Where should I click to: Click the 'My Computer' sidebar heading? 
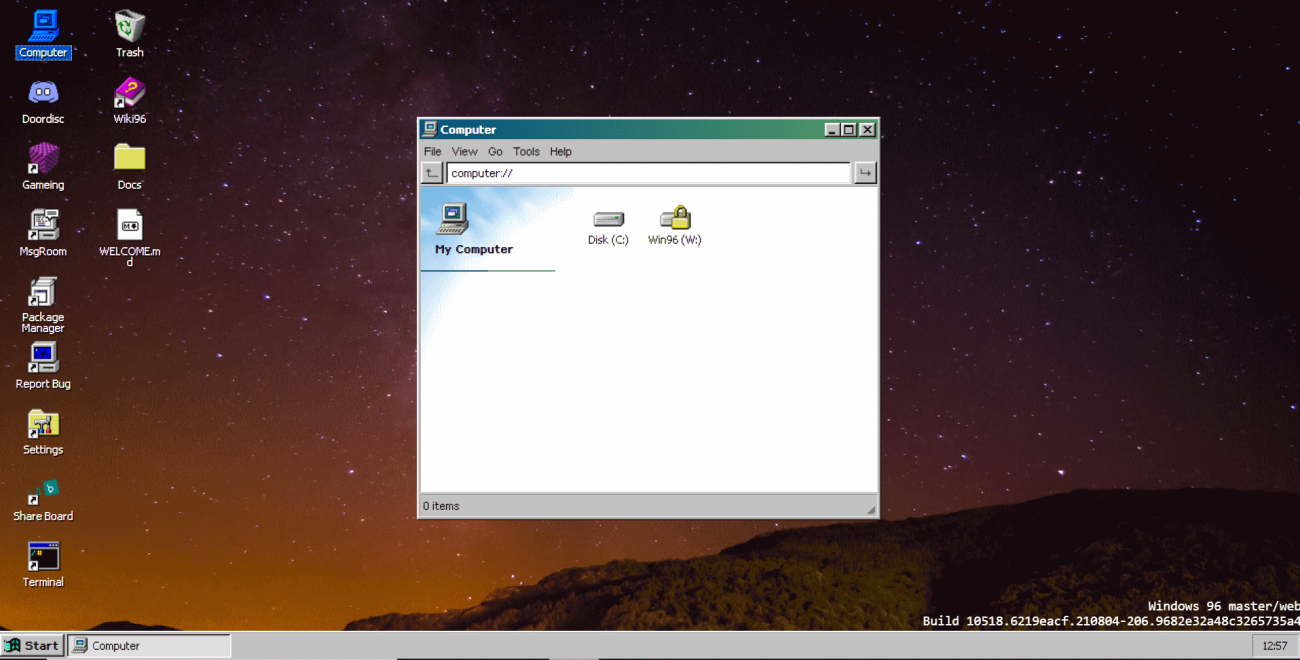click(474, 250)
